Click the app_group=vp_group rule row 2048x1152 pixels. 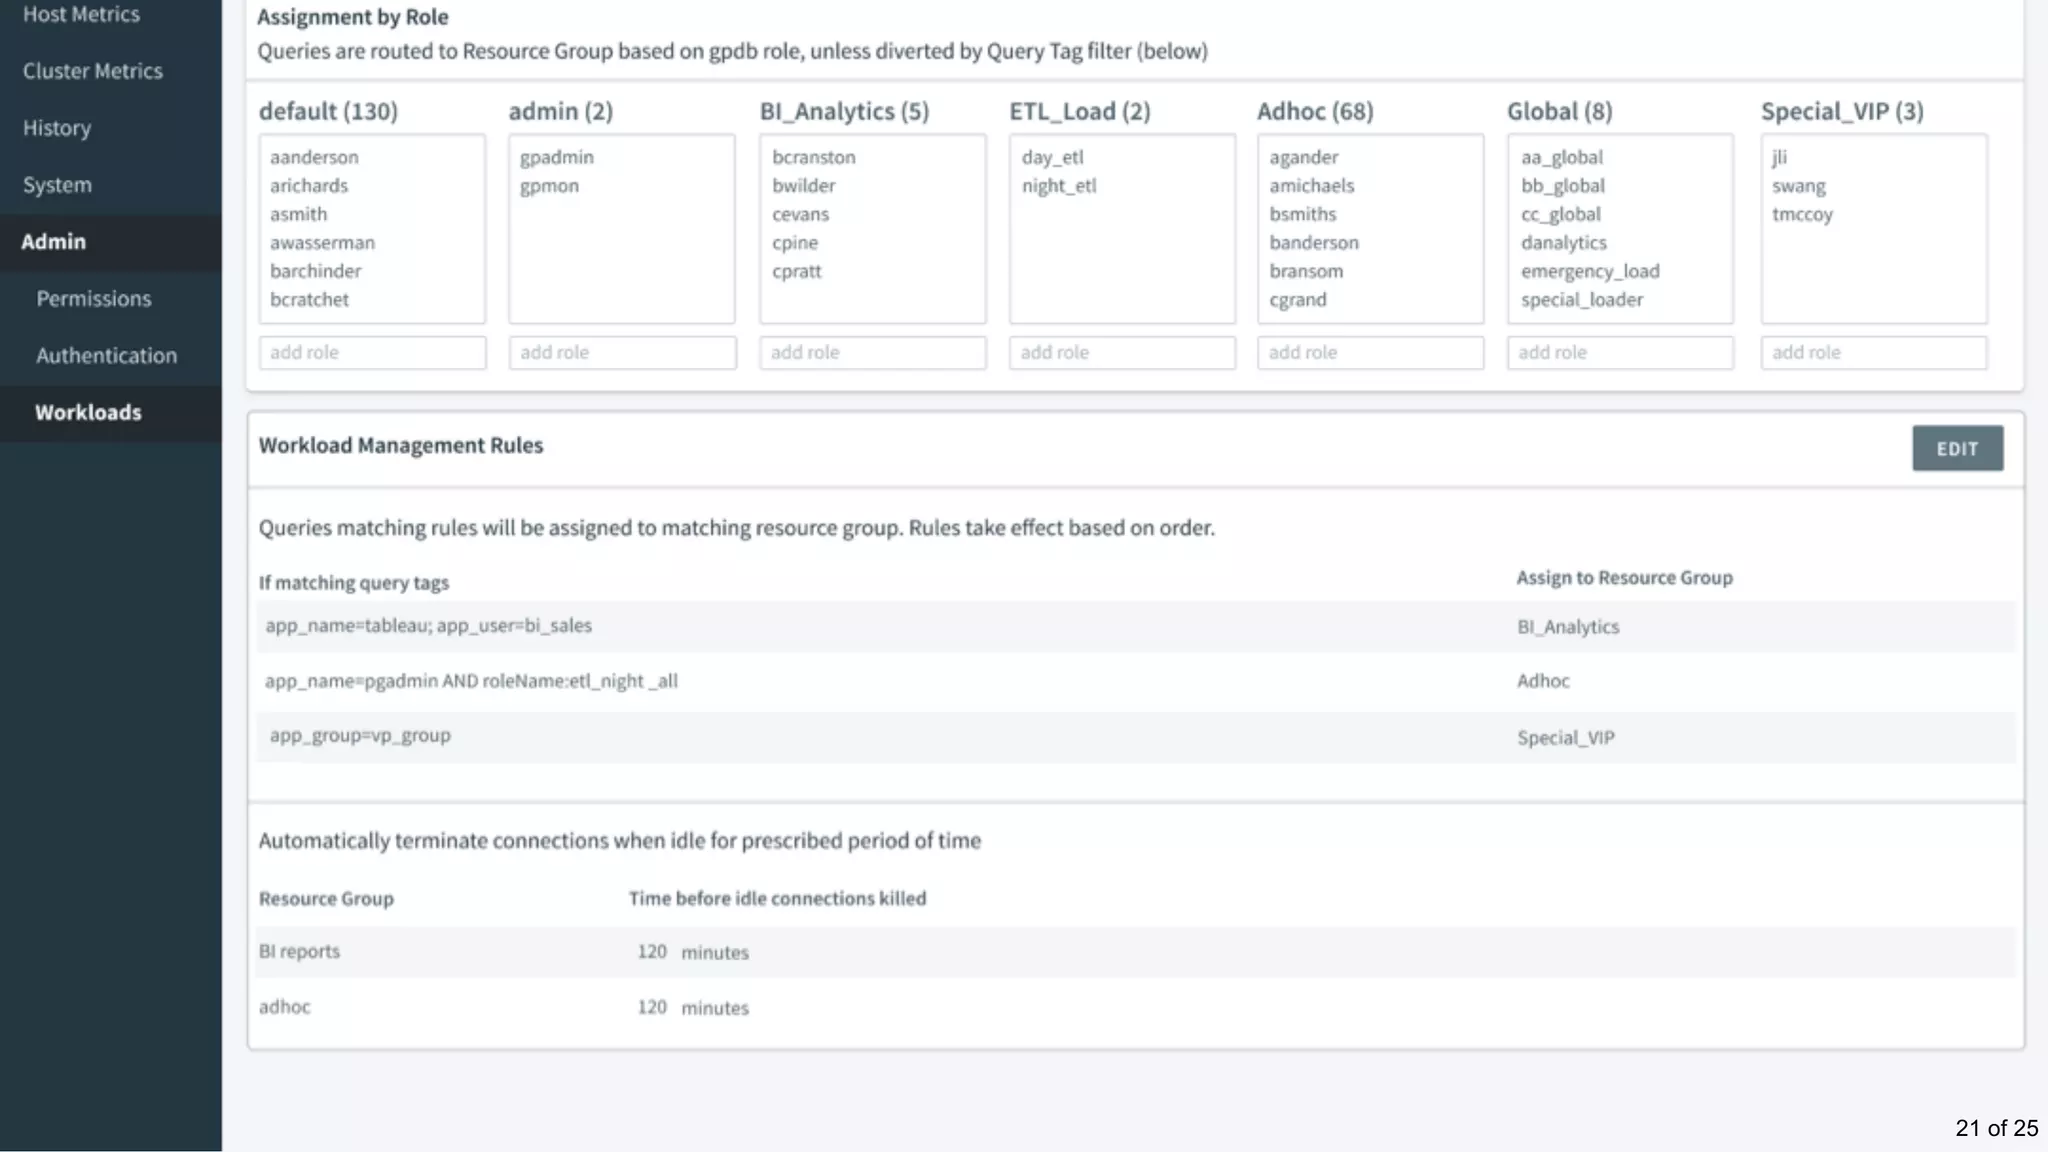360,736
